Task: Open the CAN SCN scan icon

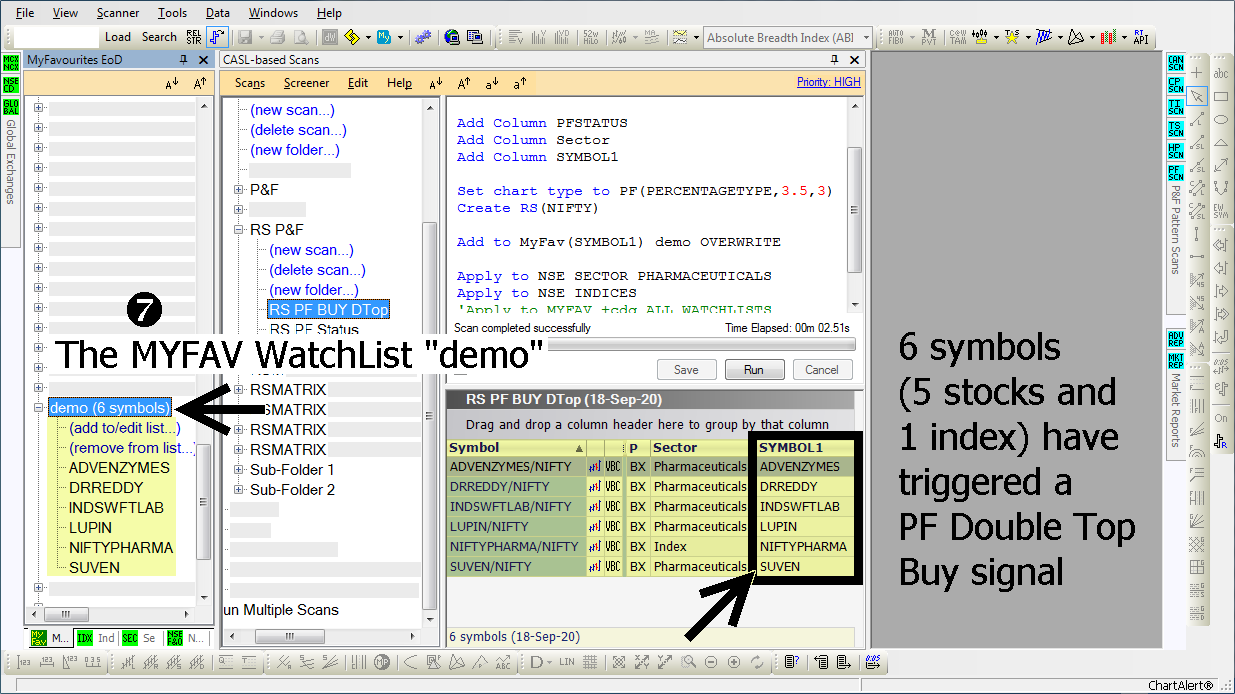Action: 1175,64
